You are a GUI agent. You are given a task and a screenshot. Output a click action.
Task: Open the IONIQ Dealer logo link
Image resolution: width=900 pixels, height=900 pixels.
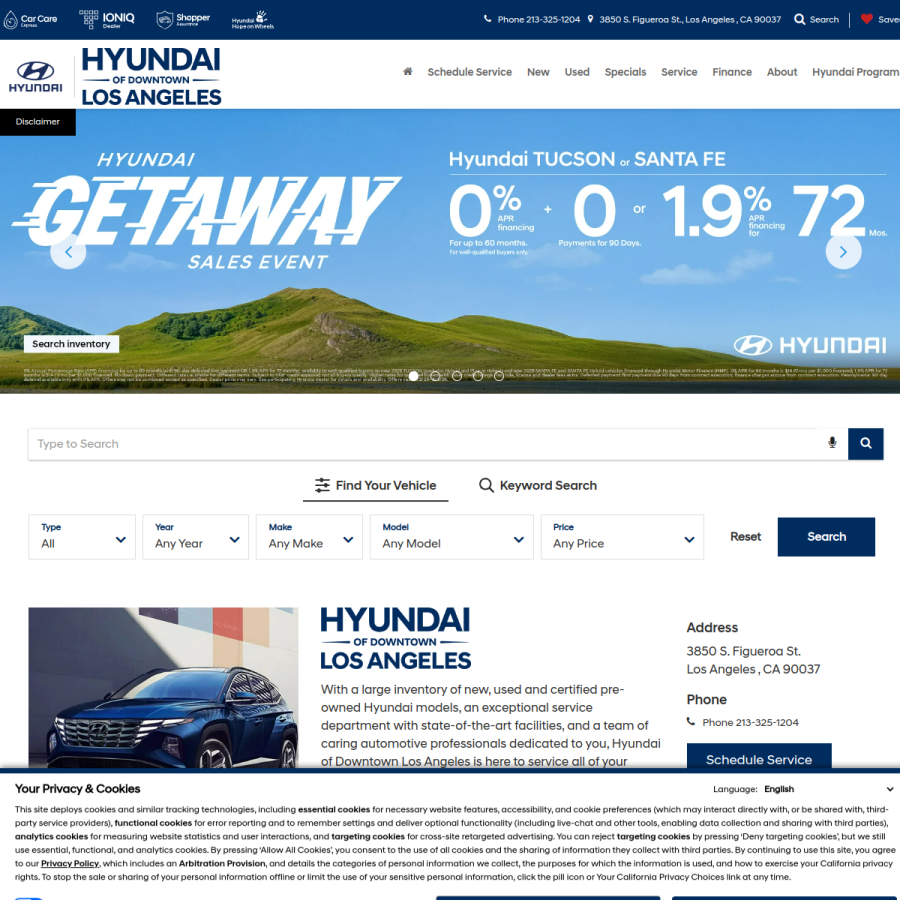[107, 20]
